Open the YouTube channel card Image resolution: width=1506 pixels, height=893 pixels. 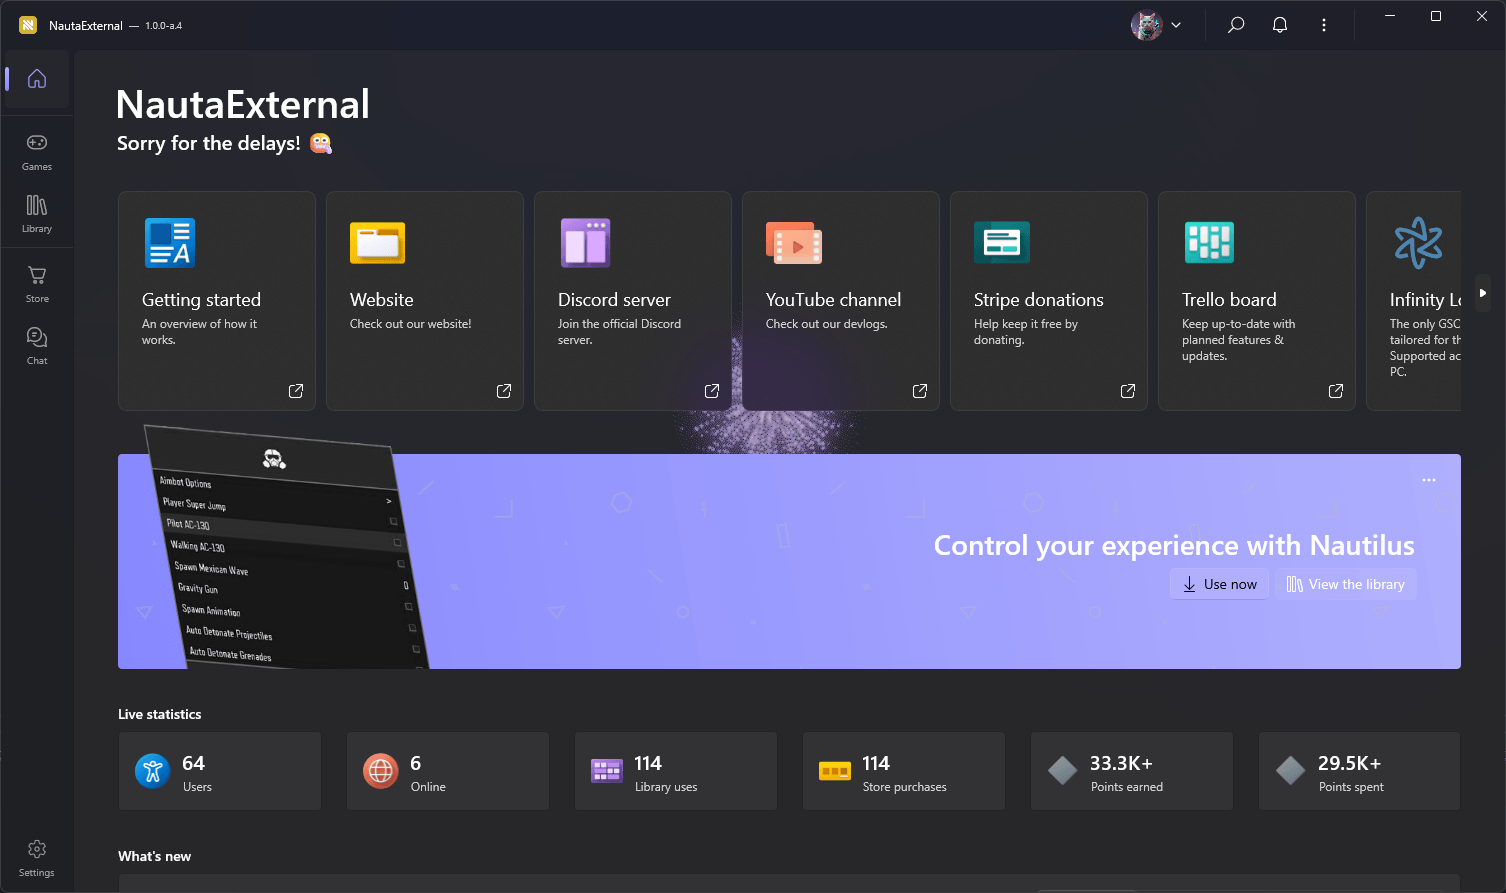point(841,301)
